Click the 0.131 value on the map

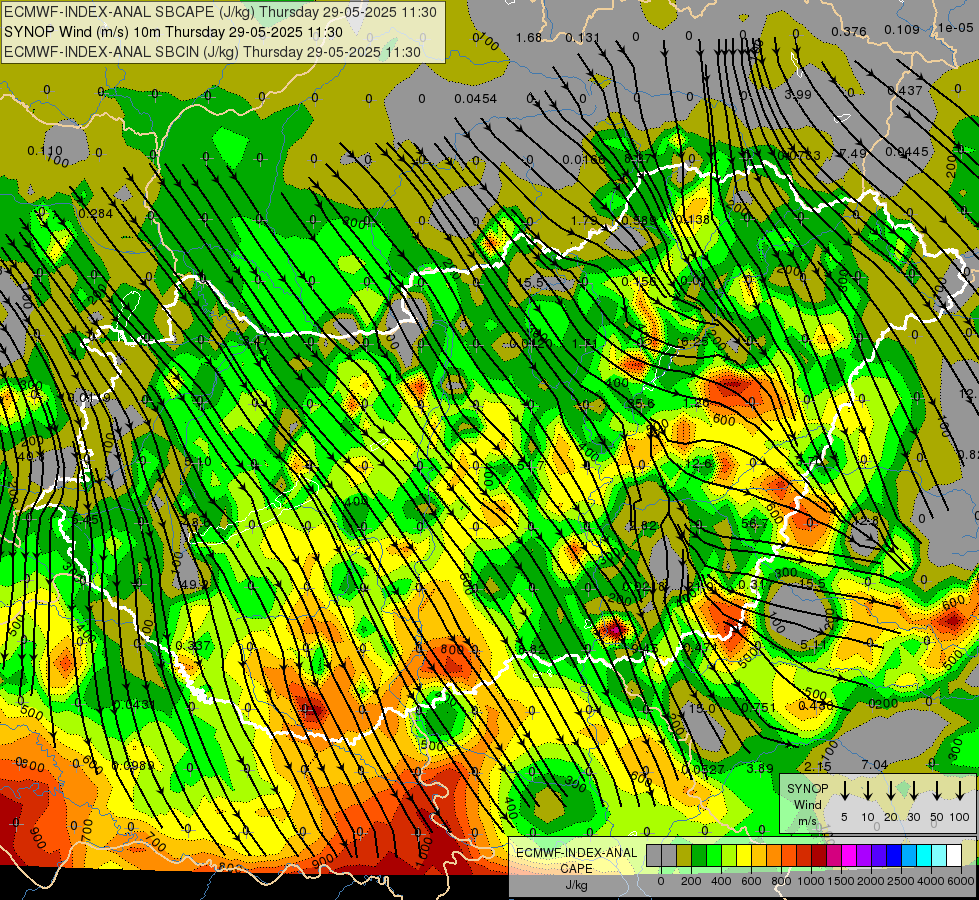tap(583, 38)
